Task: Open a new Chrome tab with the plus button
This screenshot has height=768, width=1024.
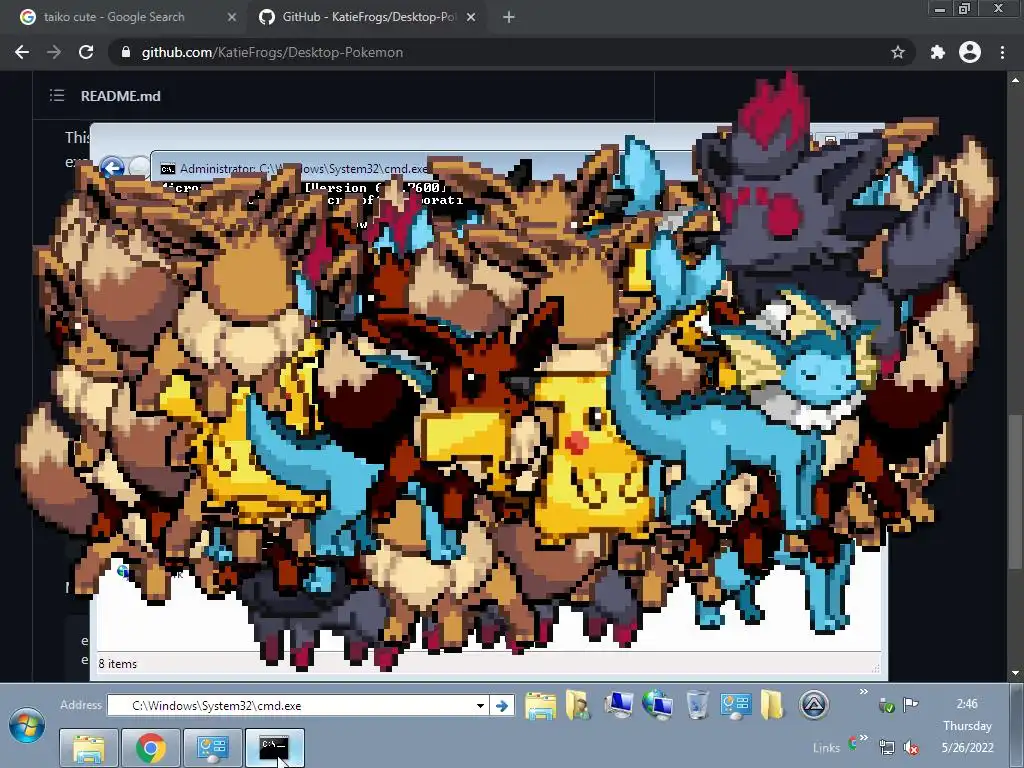Action: click(509, 18)
